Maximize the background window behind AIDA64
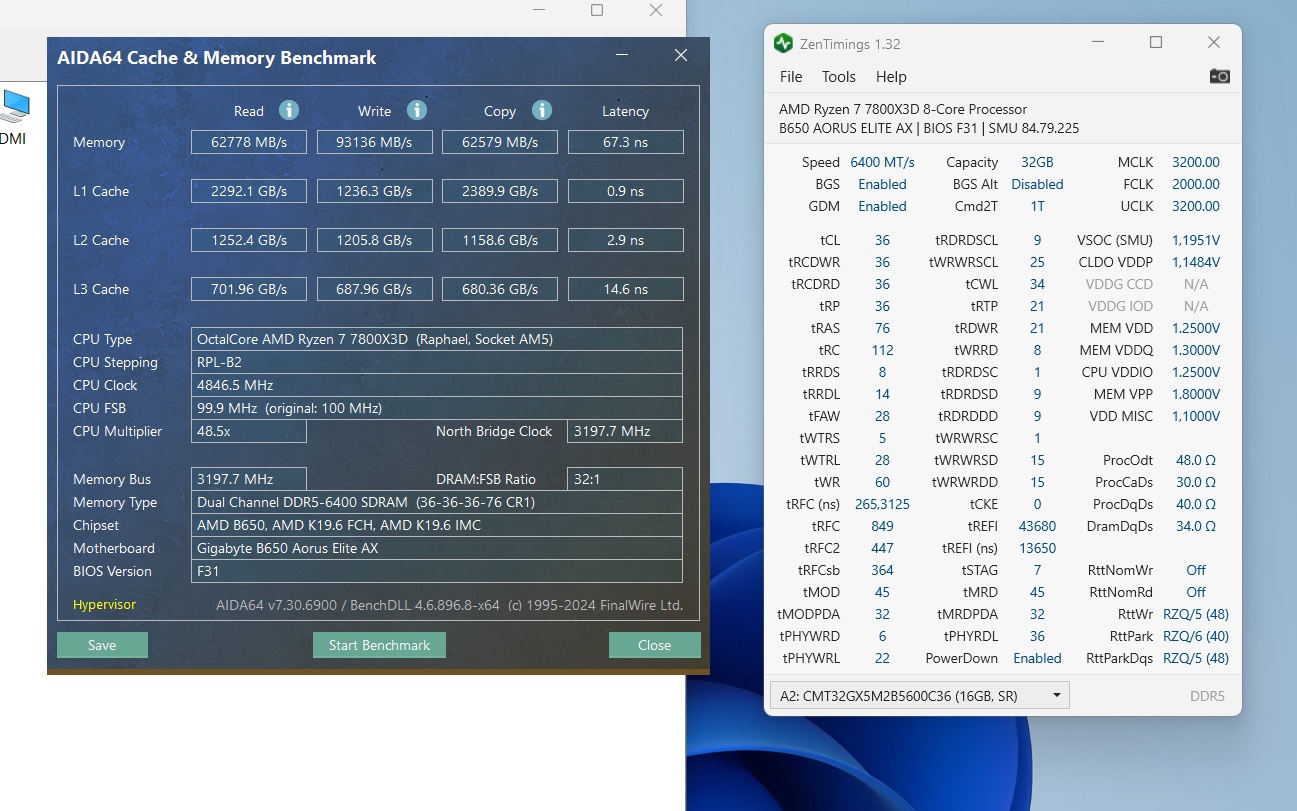 [x=597, y=10]
